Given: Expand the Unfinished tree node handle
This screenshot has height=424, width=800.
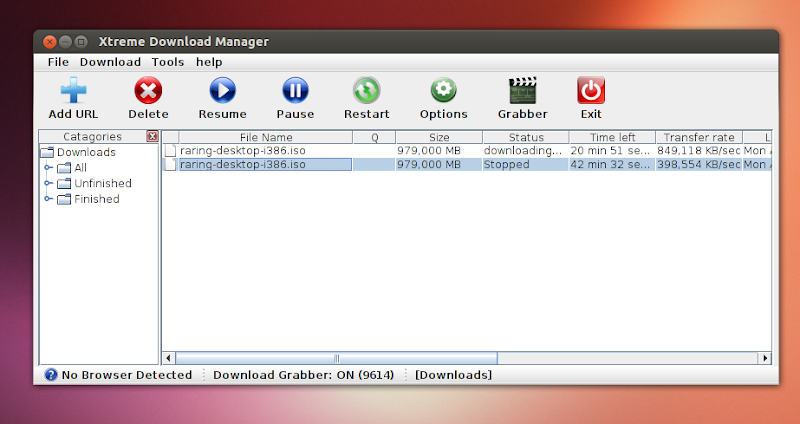Looking at the screenshot, I should click(x=48, y=183).
